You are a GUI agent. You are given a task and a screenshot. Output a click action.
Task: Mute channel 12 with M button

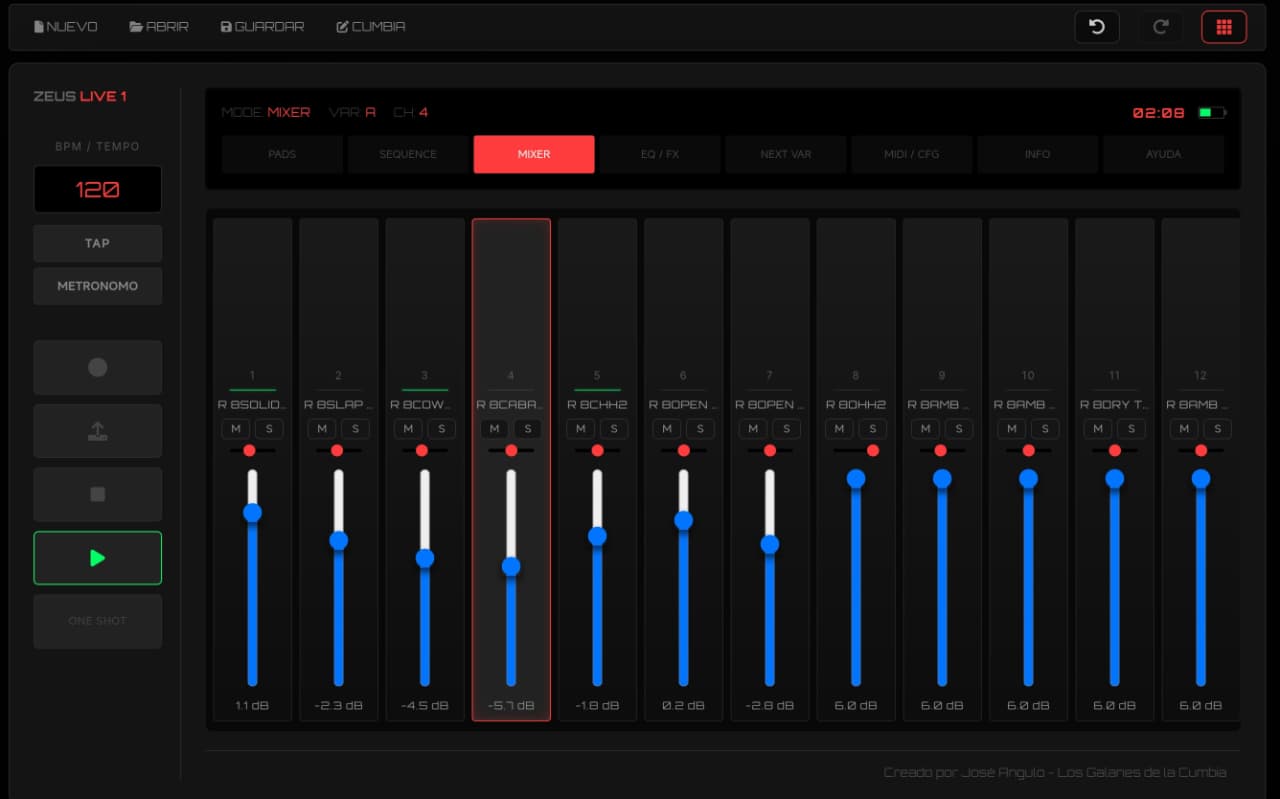(1184, 429)
